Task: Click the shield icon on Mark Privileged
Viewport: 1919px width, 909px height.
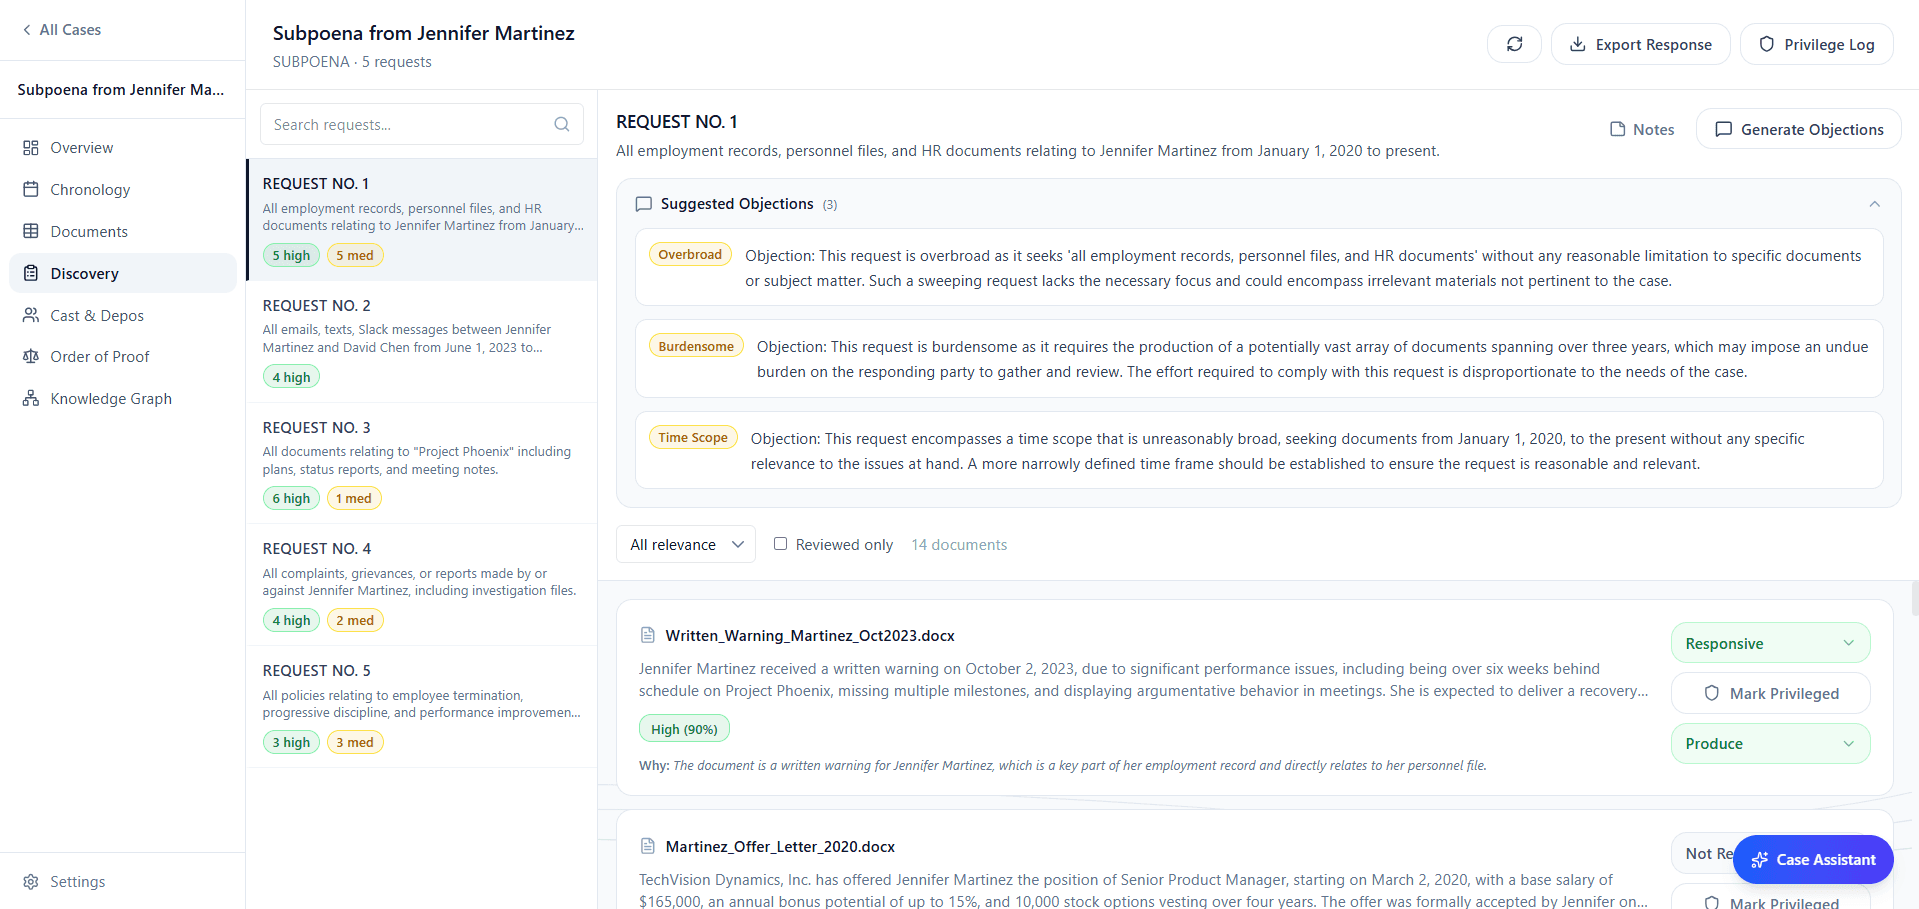Action: 1711,693
